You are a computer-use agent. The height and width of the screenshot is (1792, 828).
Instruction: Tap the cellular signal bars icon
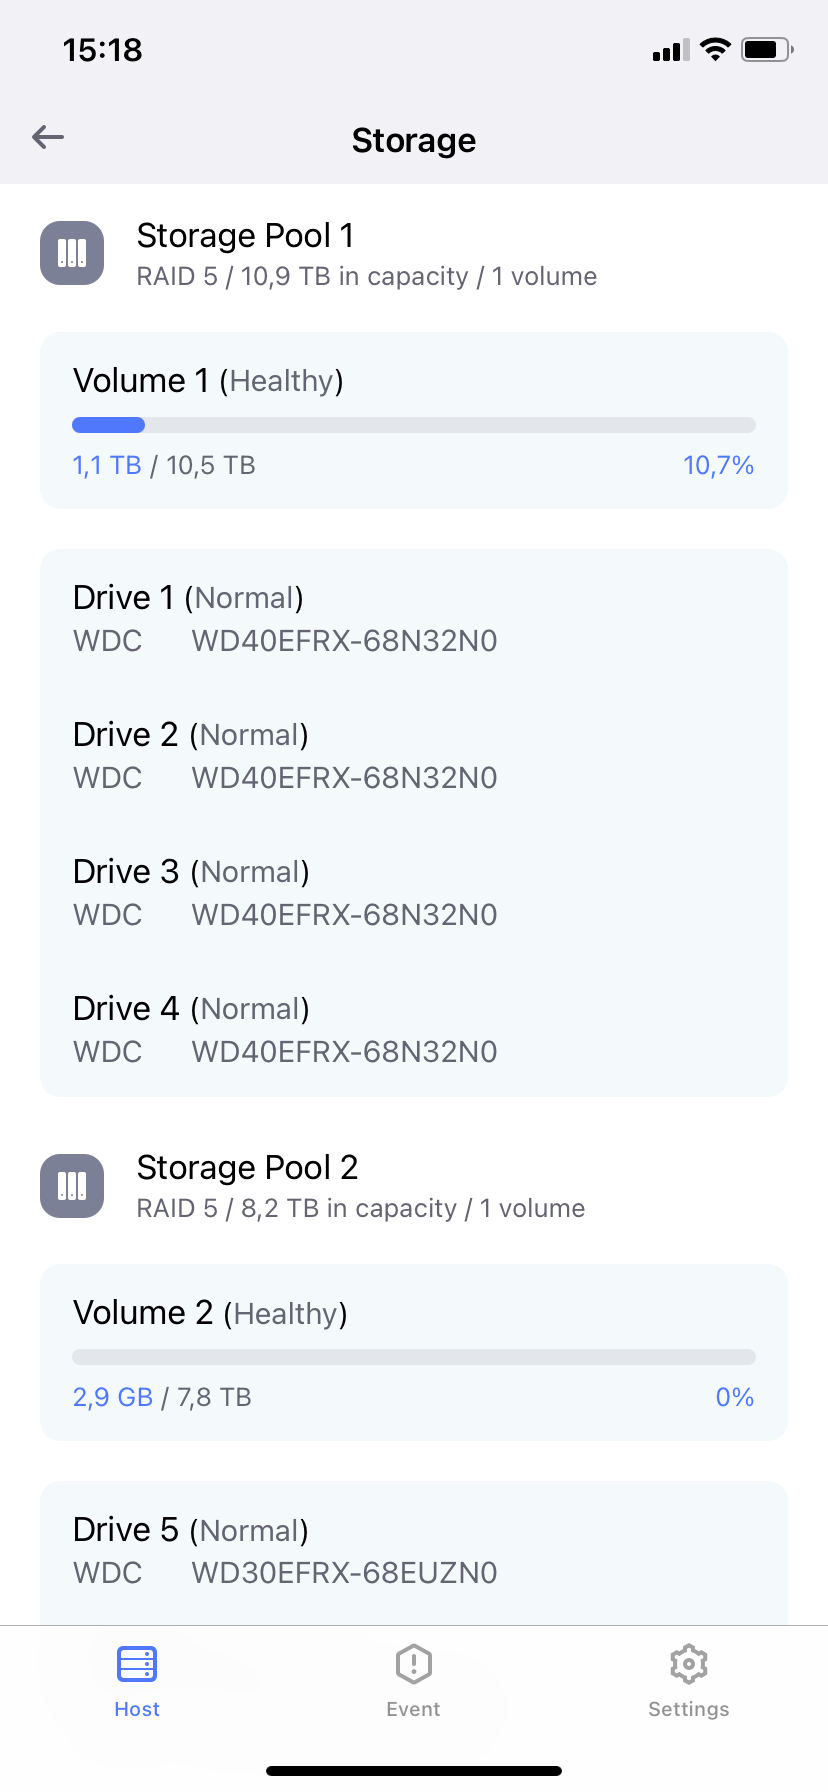(671, 51)
